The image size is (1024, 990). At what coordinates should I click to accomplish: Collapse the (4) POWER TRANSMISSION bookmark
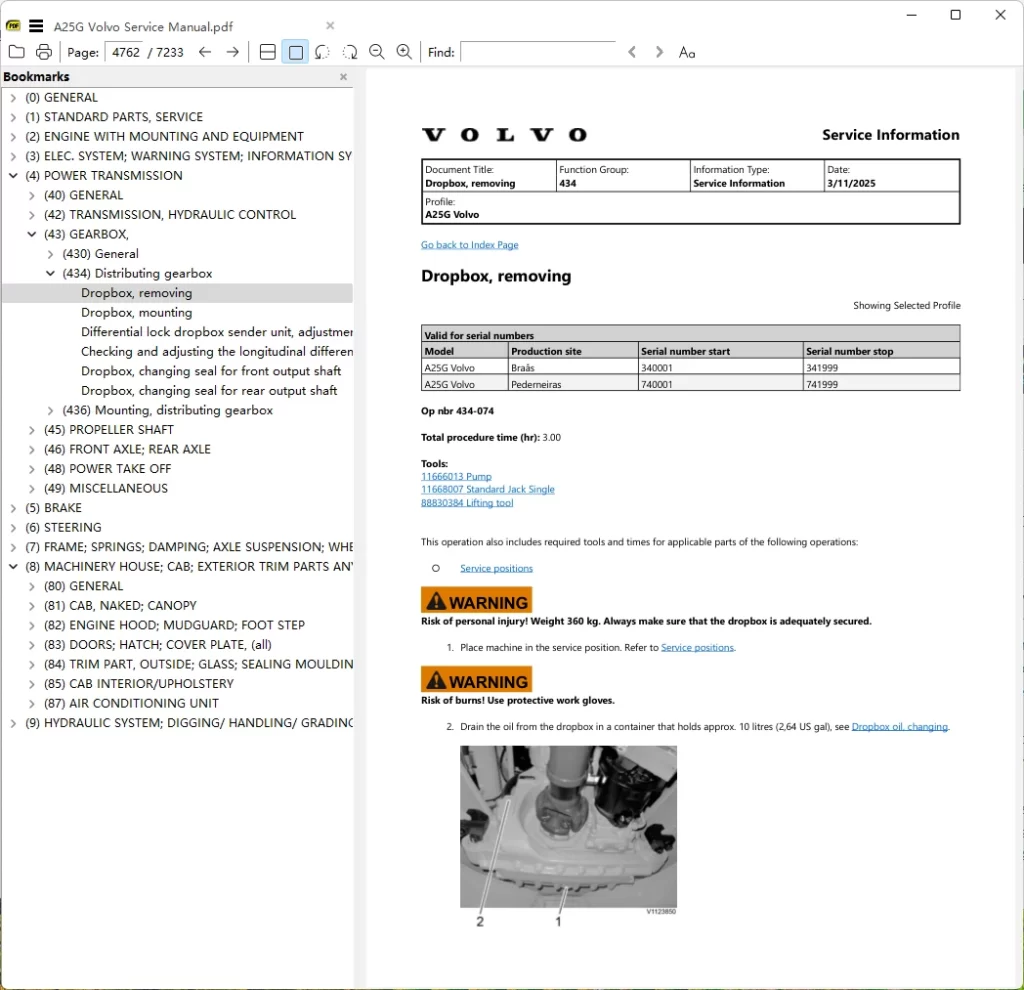(13, 176)
